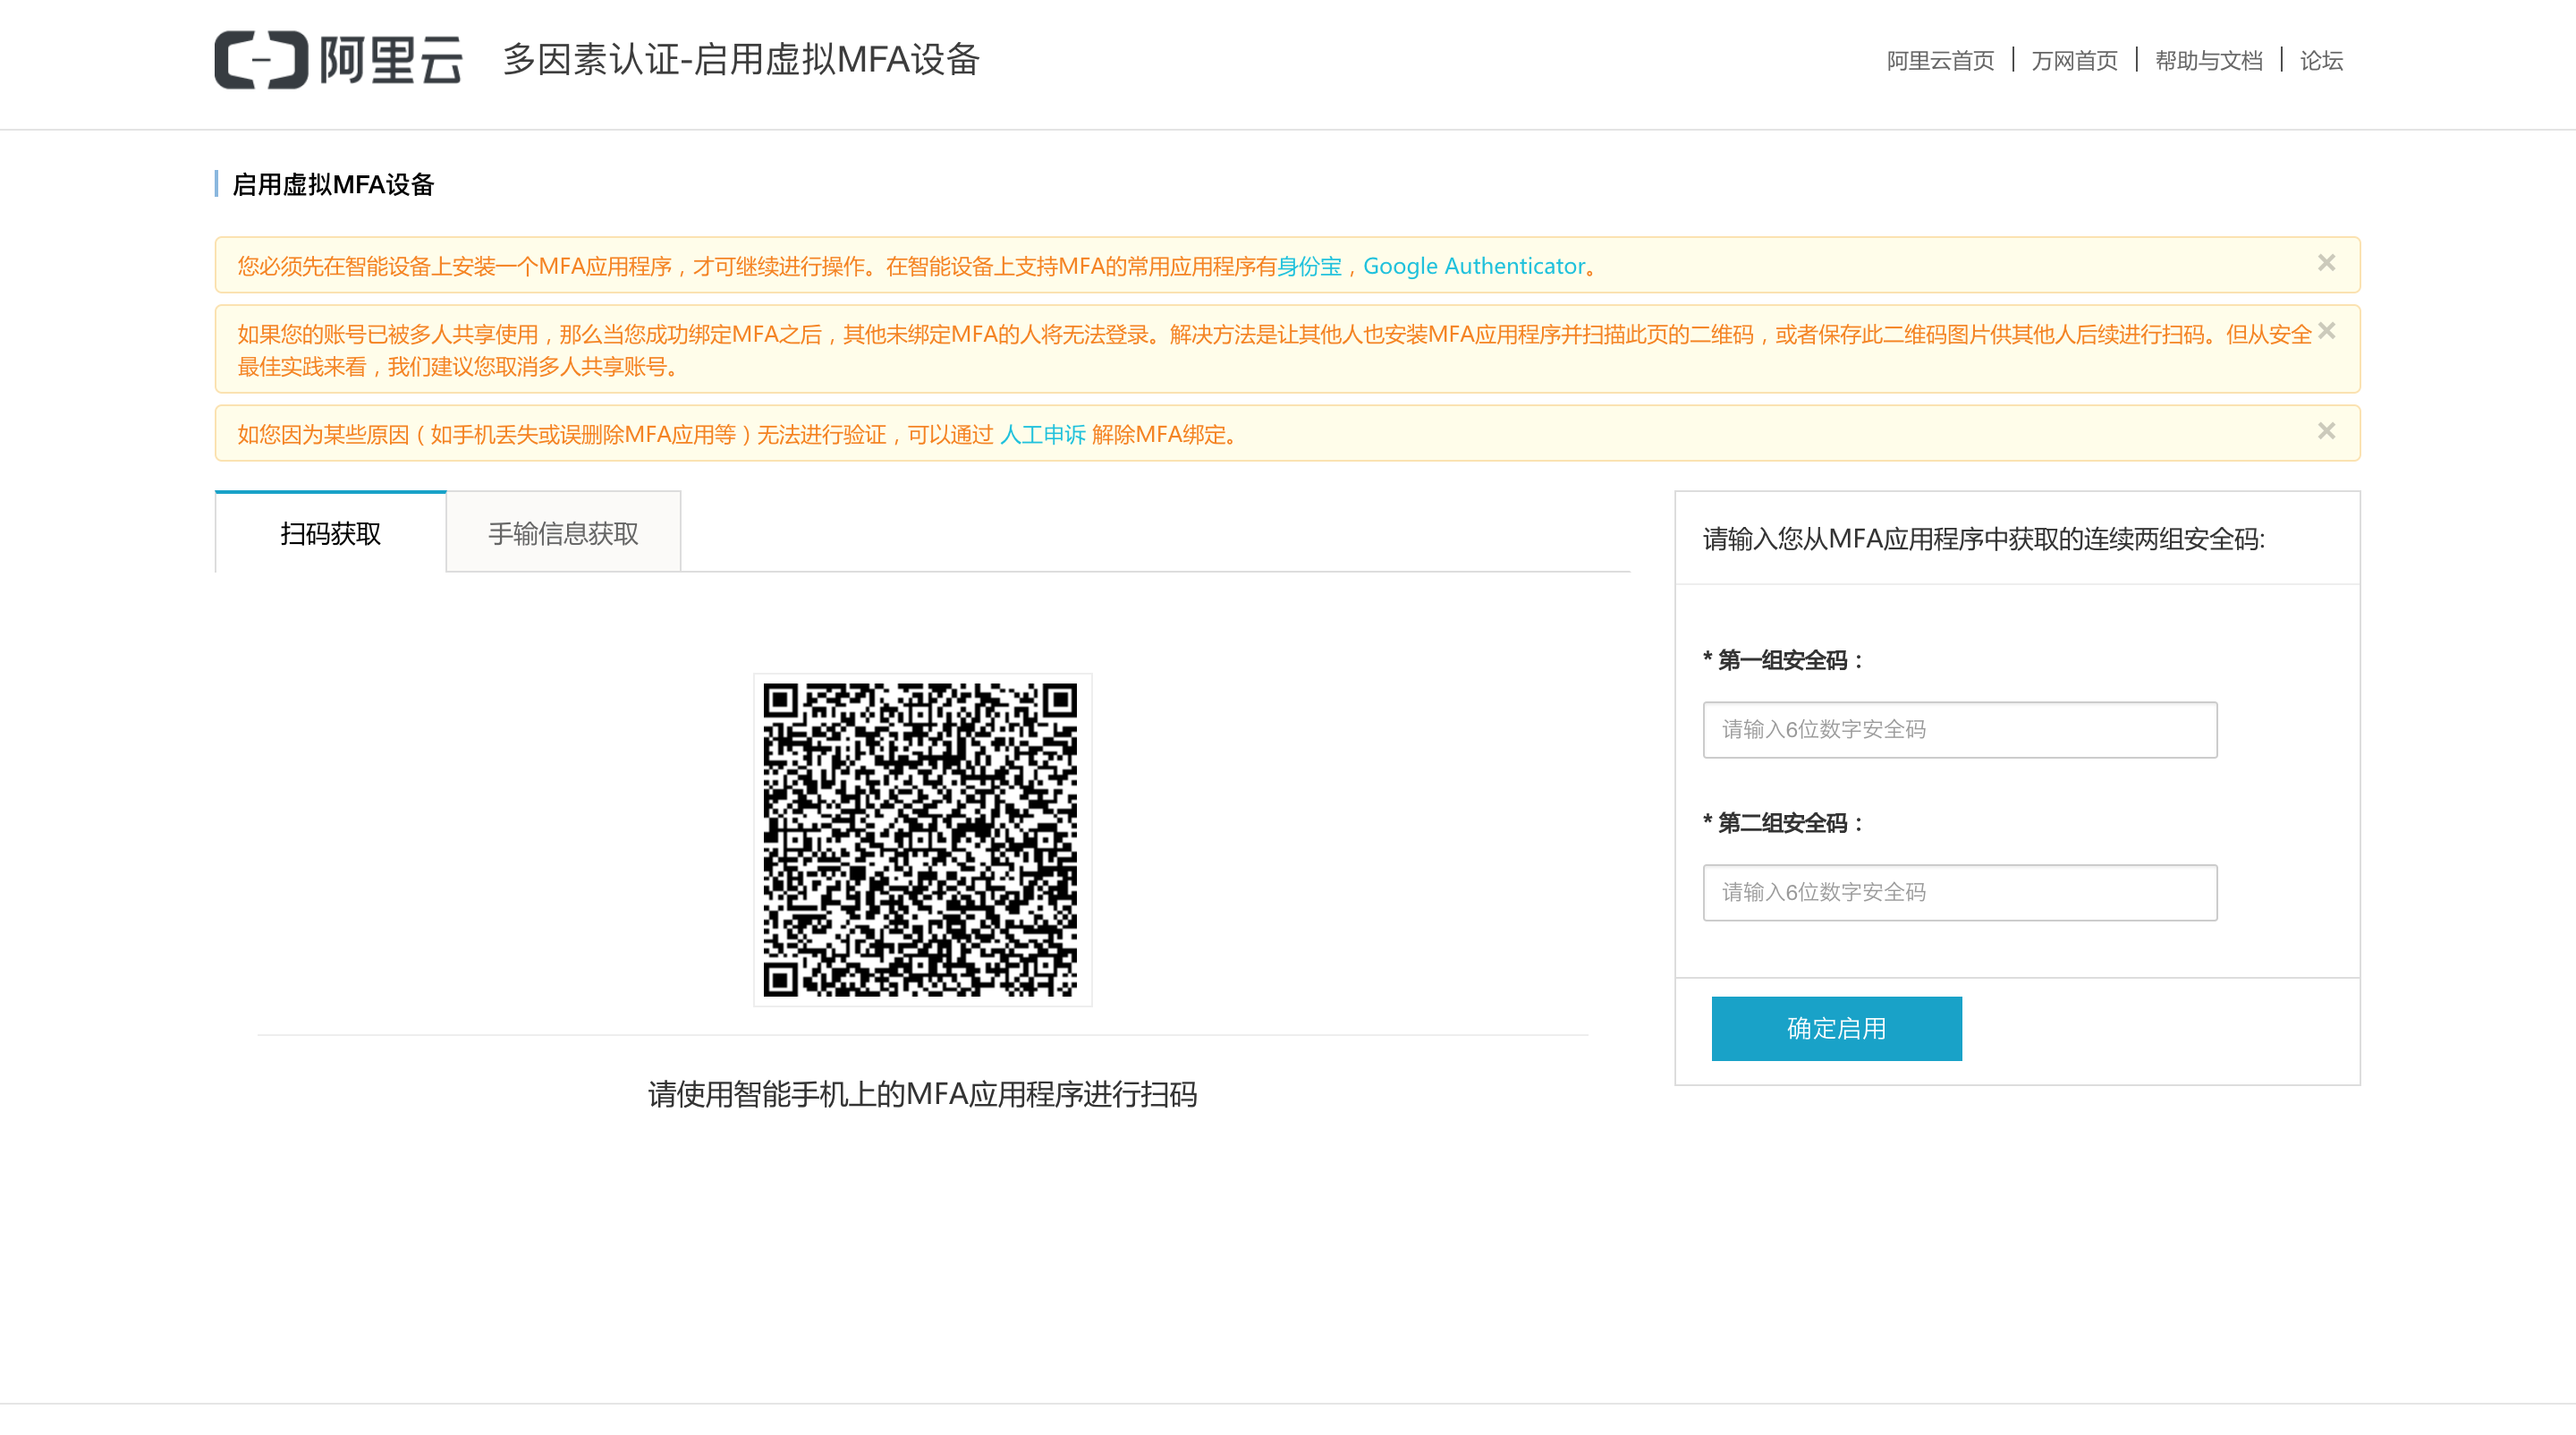Click the 第一组安全码 label

[x=1783, y=660]
